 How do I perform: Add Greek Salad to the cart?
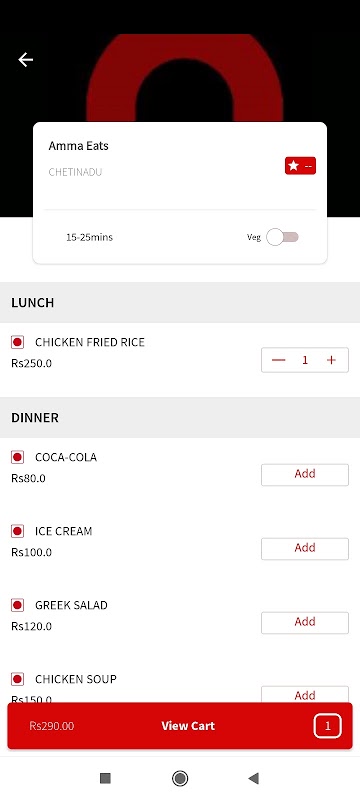point(305,622)
